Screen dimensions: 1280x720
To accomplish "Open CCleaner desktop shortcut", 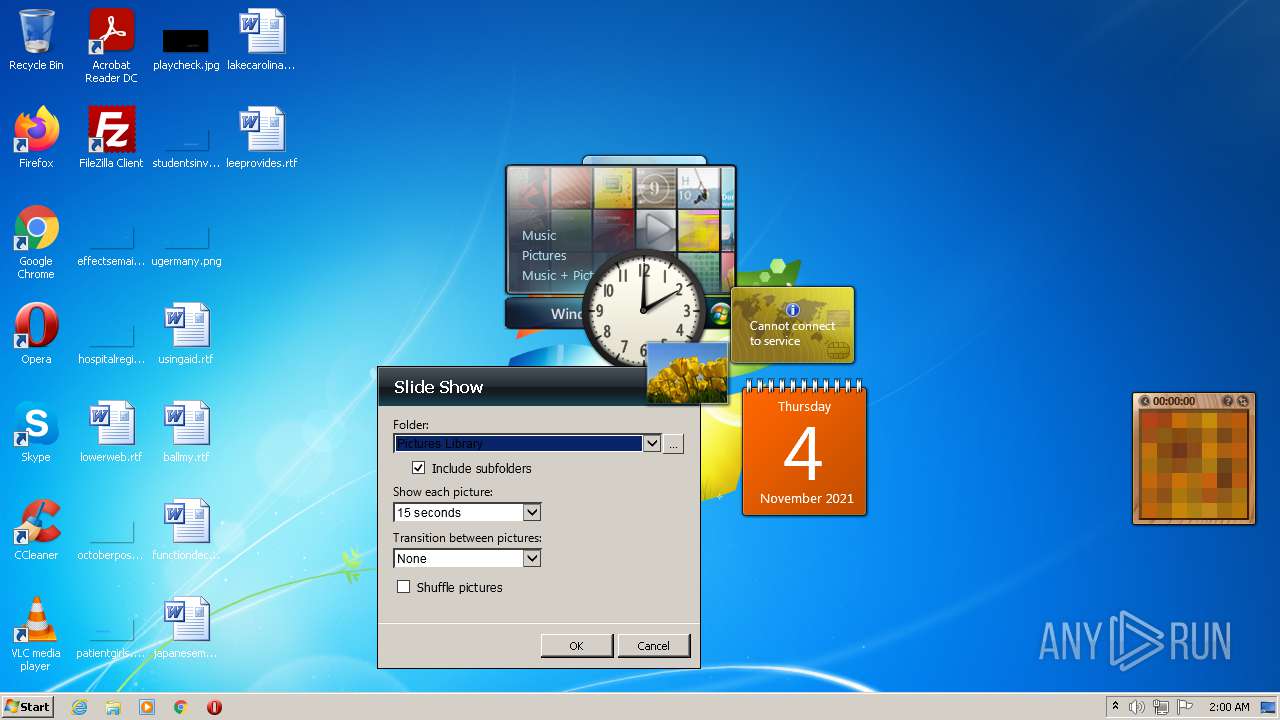I will coord(36,530).
